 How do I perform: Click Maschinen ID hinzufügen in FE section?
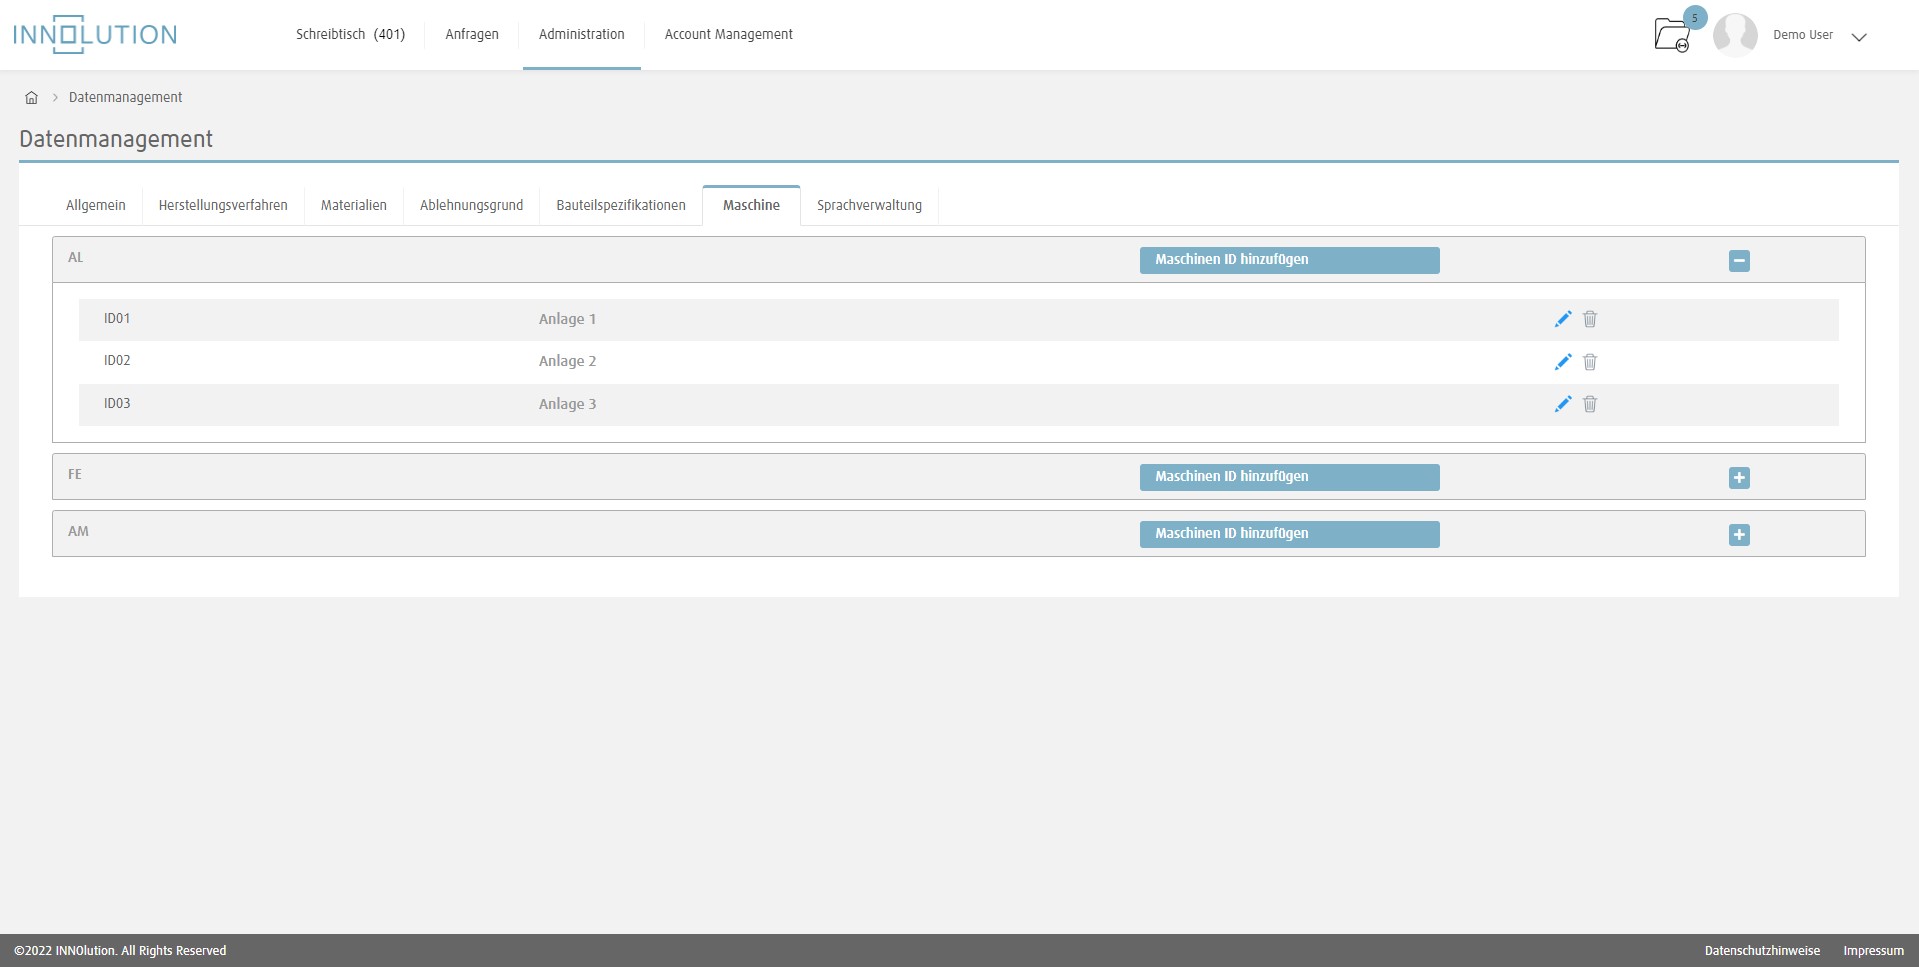(x=1289, y=477)
